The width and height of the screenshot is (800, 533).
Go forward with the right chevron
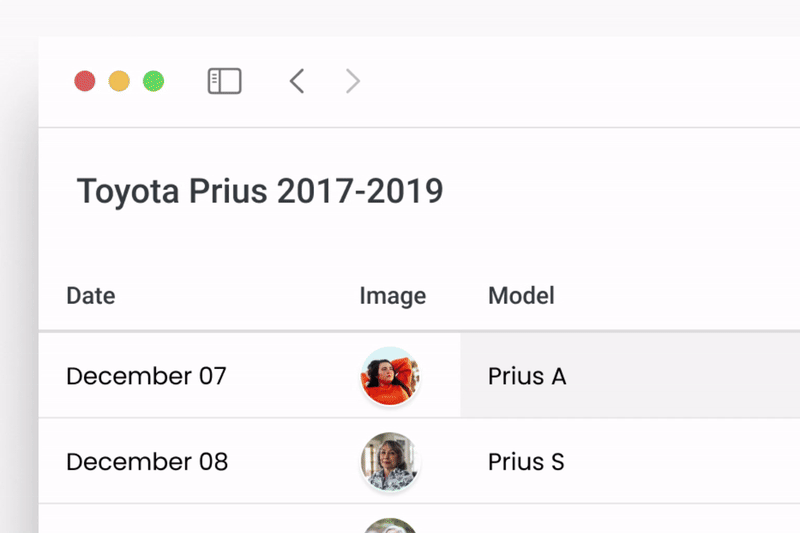tap(353, 81)
